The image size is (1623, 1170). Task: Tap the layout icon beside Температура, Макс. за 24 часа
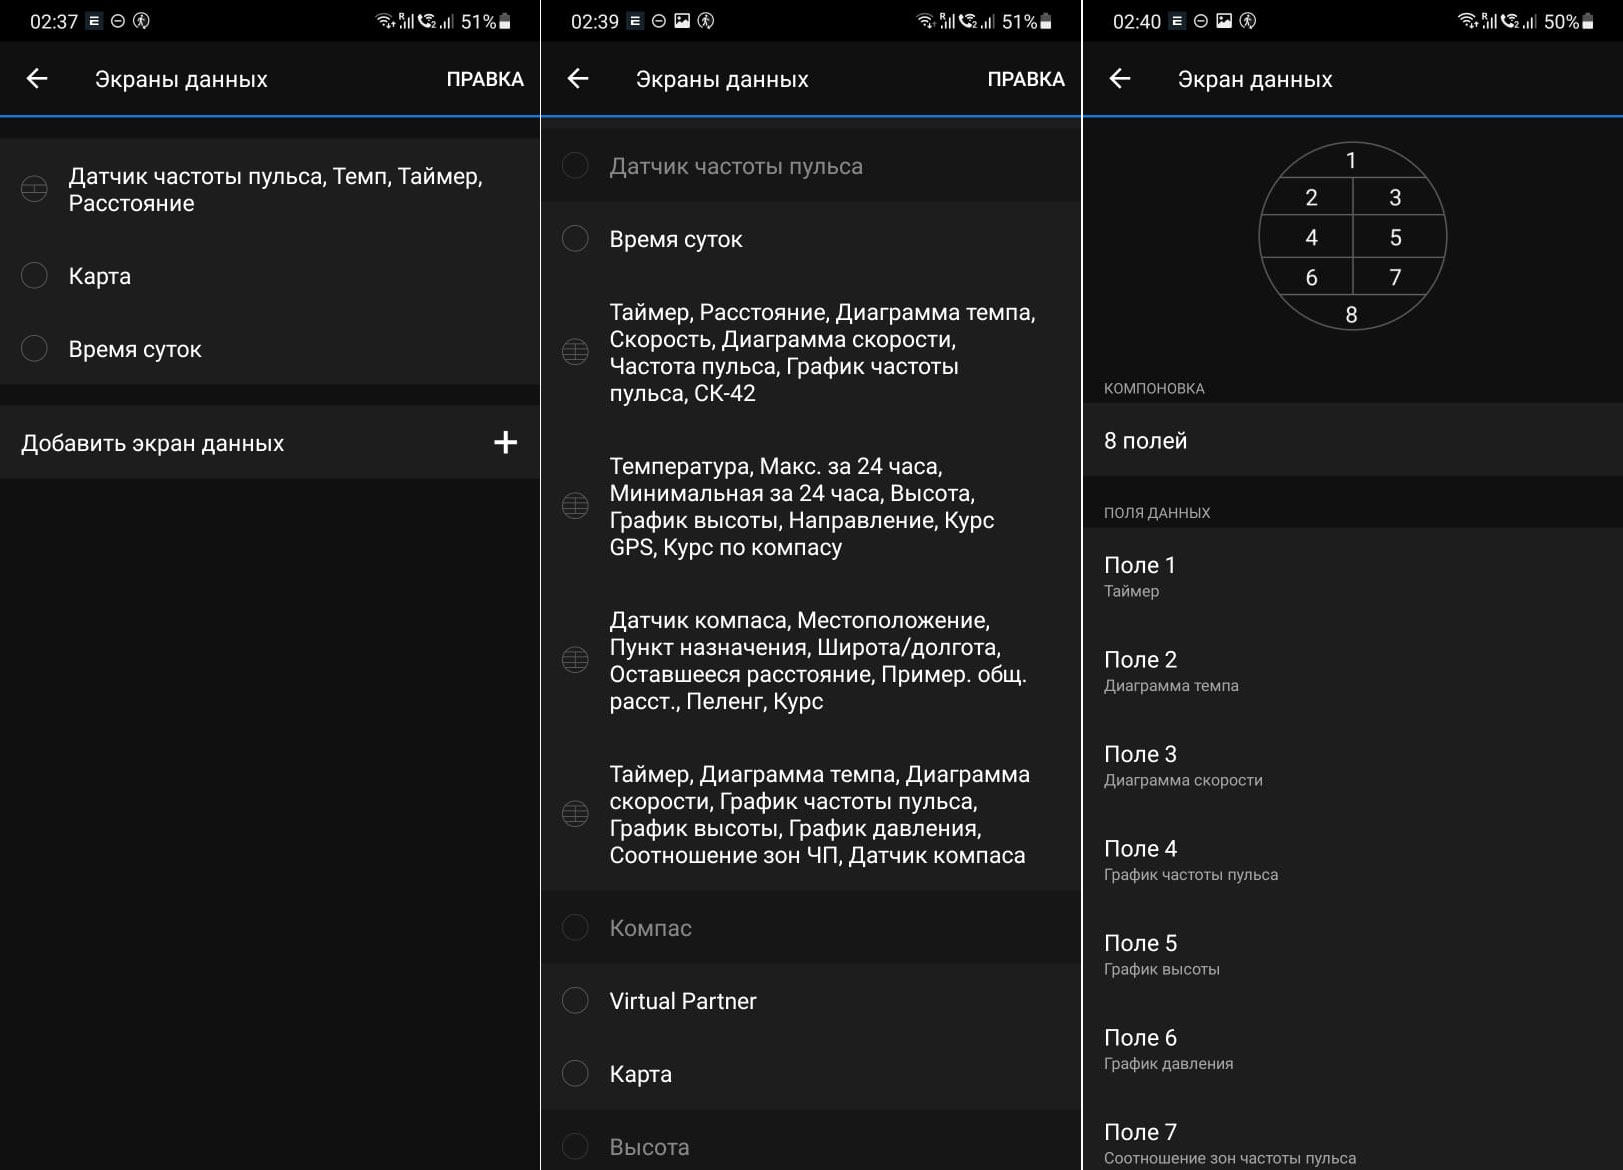[575, 506]
